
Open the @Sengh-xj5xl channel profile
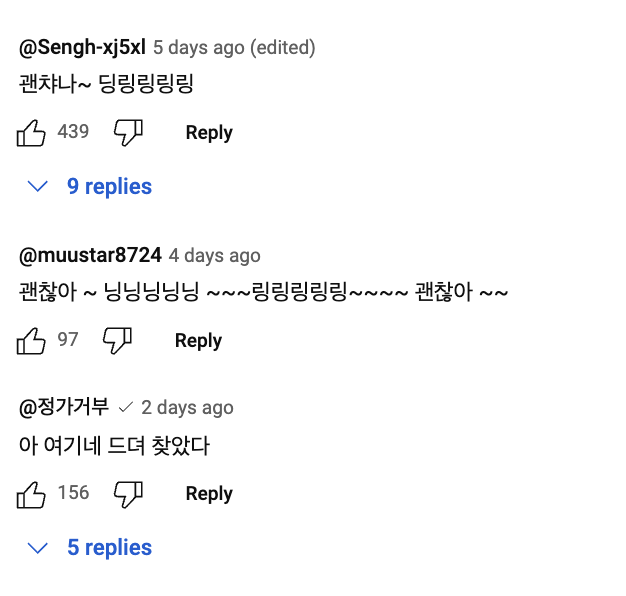(x=82, y=48)
